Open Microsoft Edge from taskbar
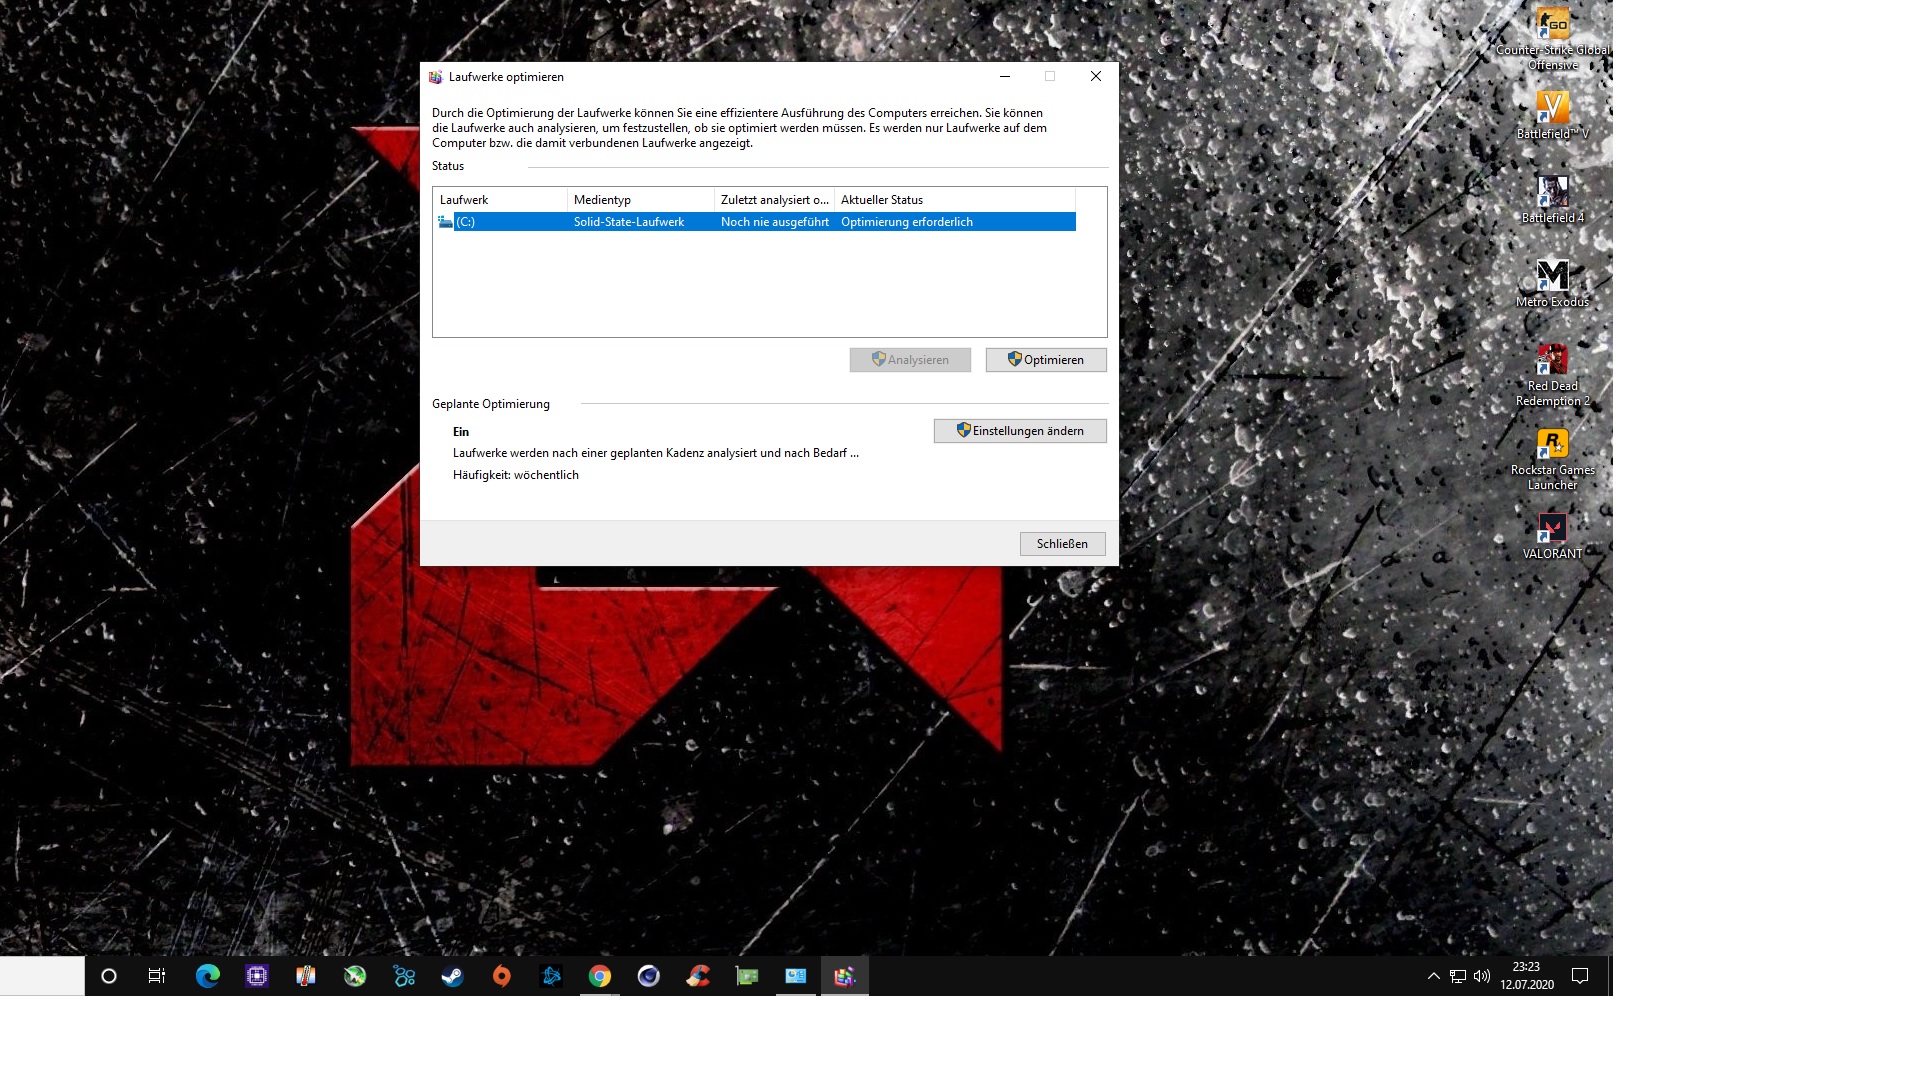1920x1080 pixels. click(x=208, y=976)
